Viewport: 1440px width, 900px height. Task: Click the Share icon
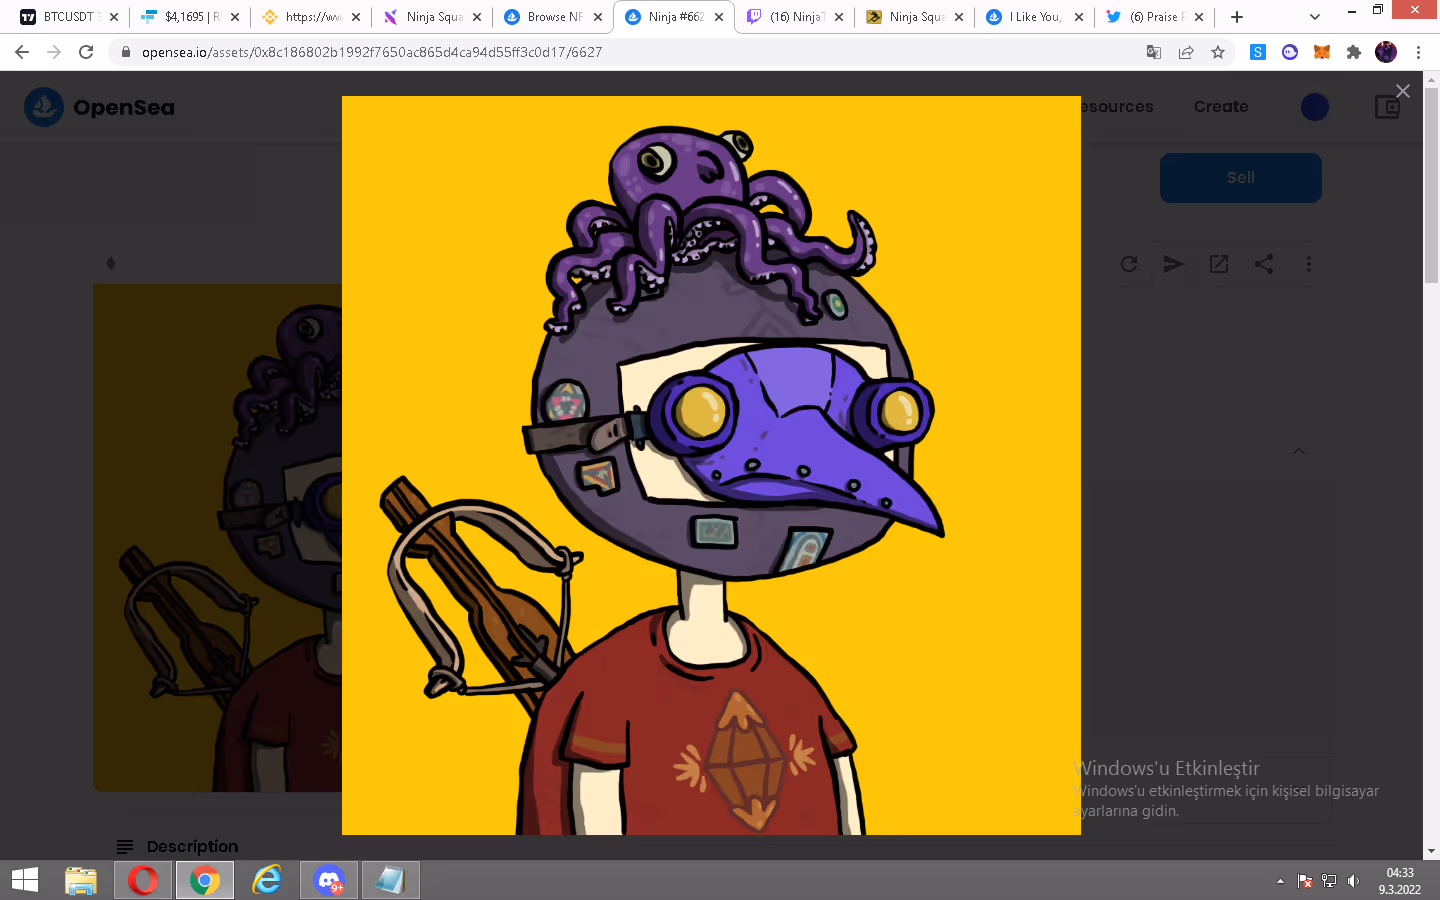(x=1264, y=264)
